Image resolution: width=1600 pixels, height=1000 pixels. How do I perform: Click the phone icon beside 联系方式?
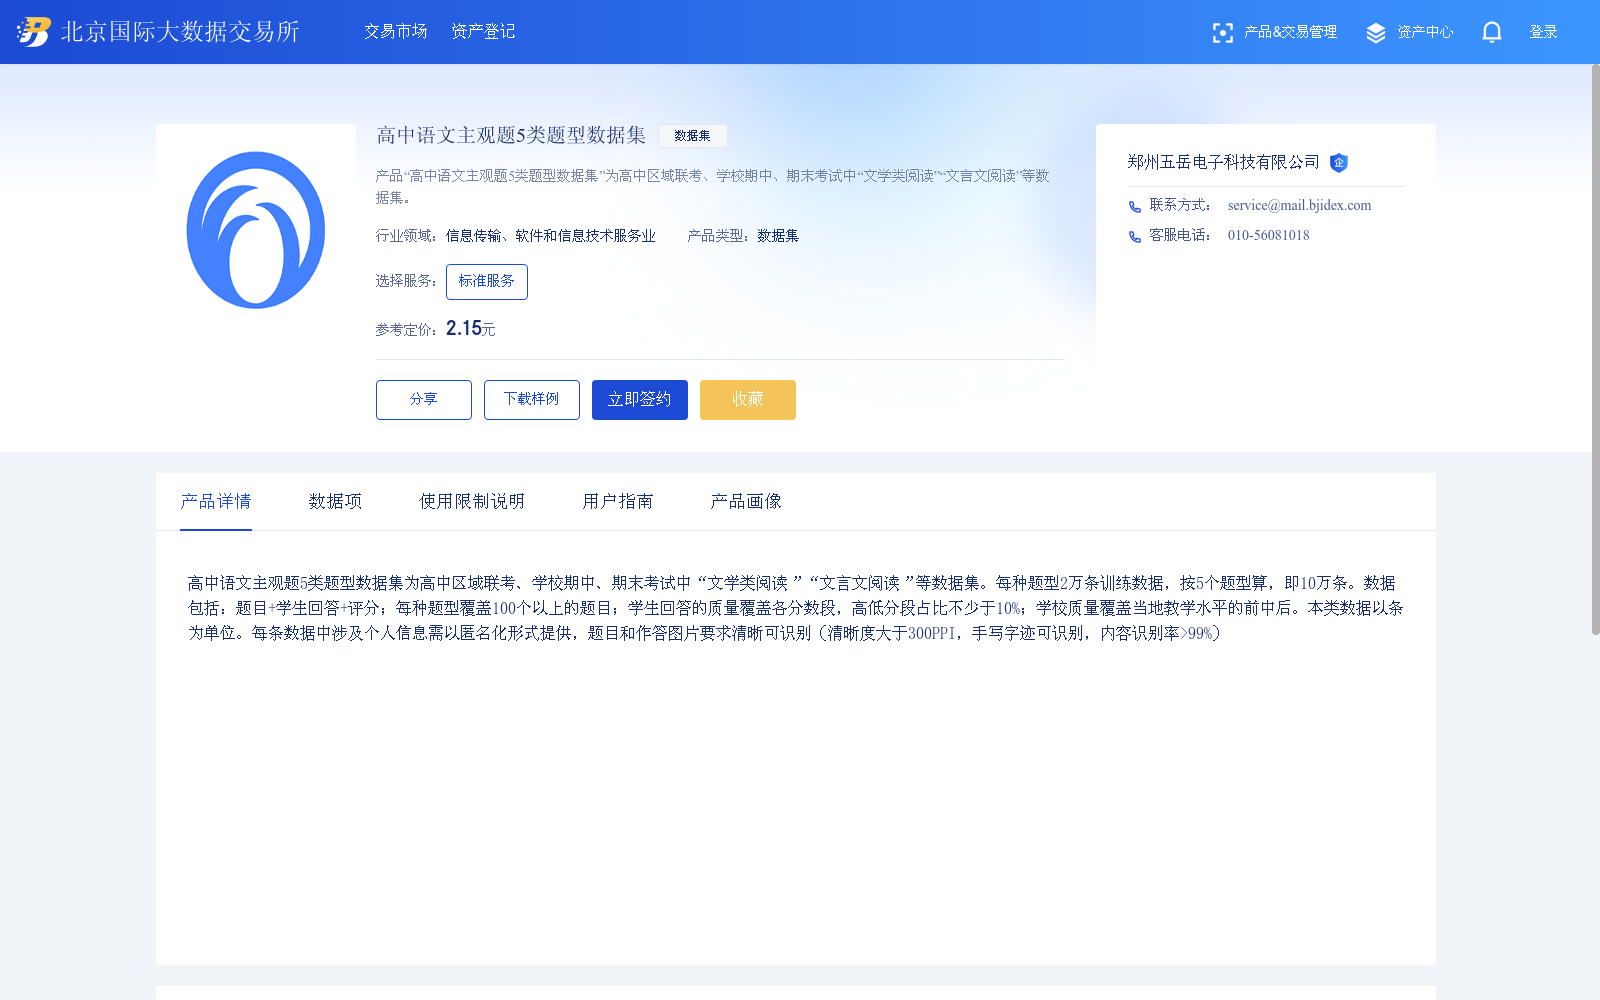tap(1135, 207)
